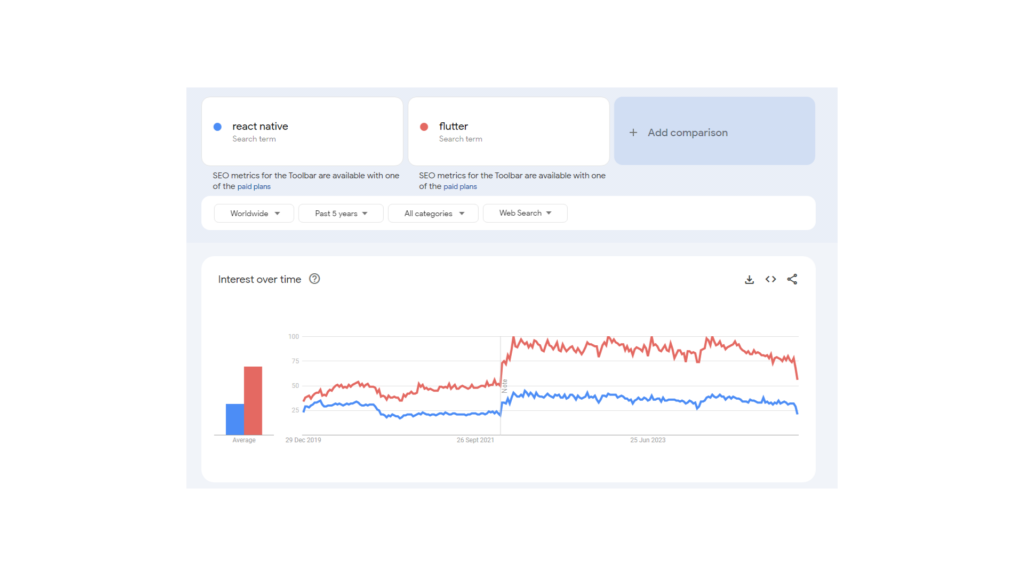The image size is (1024, 576).
Task: Click the 100 y-axis label
Action: (294, 337)
